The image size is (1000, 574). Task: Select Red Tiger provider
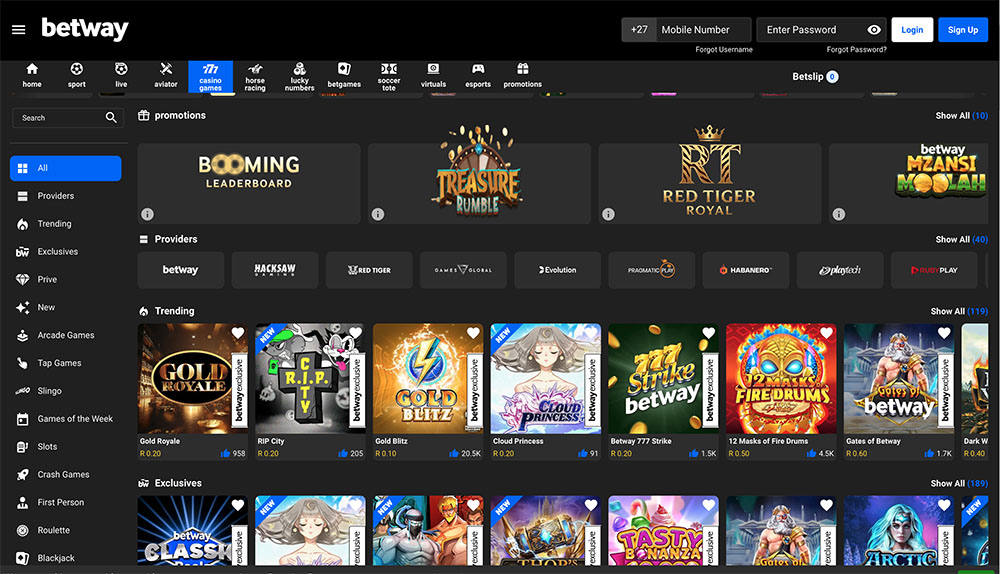(x=369, y=270)
